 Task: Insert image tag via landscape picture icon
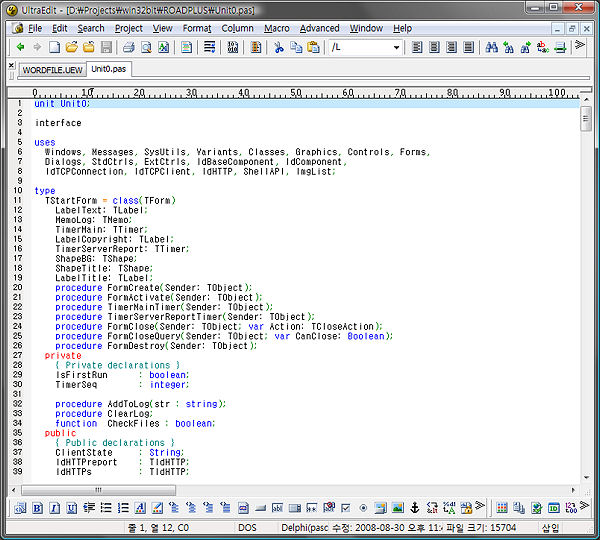click(398, 508)
